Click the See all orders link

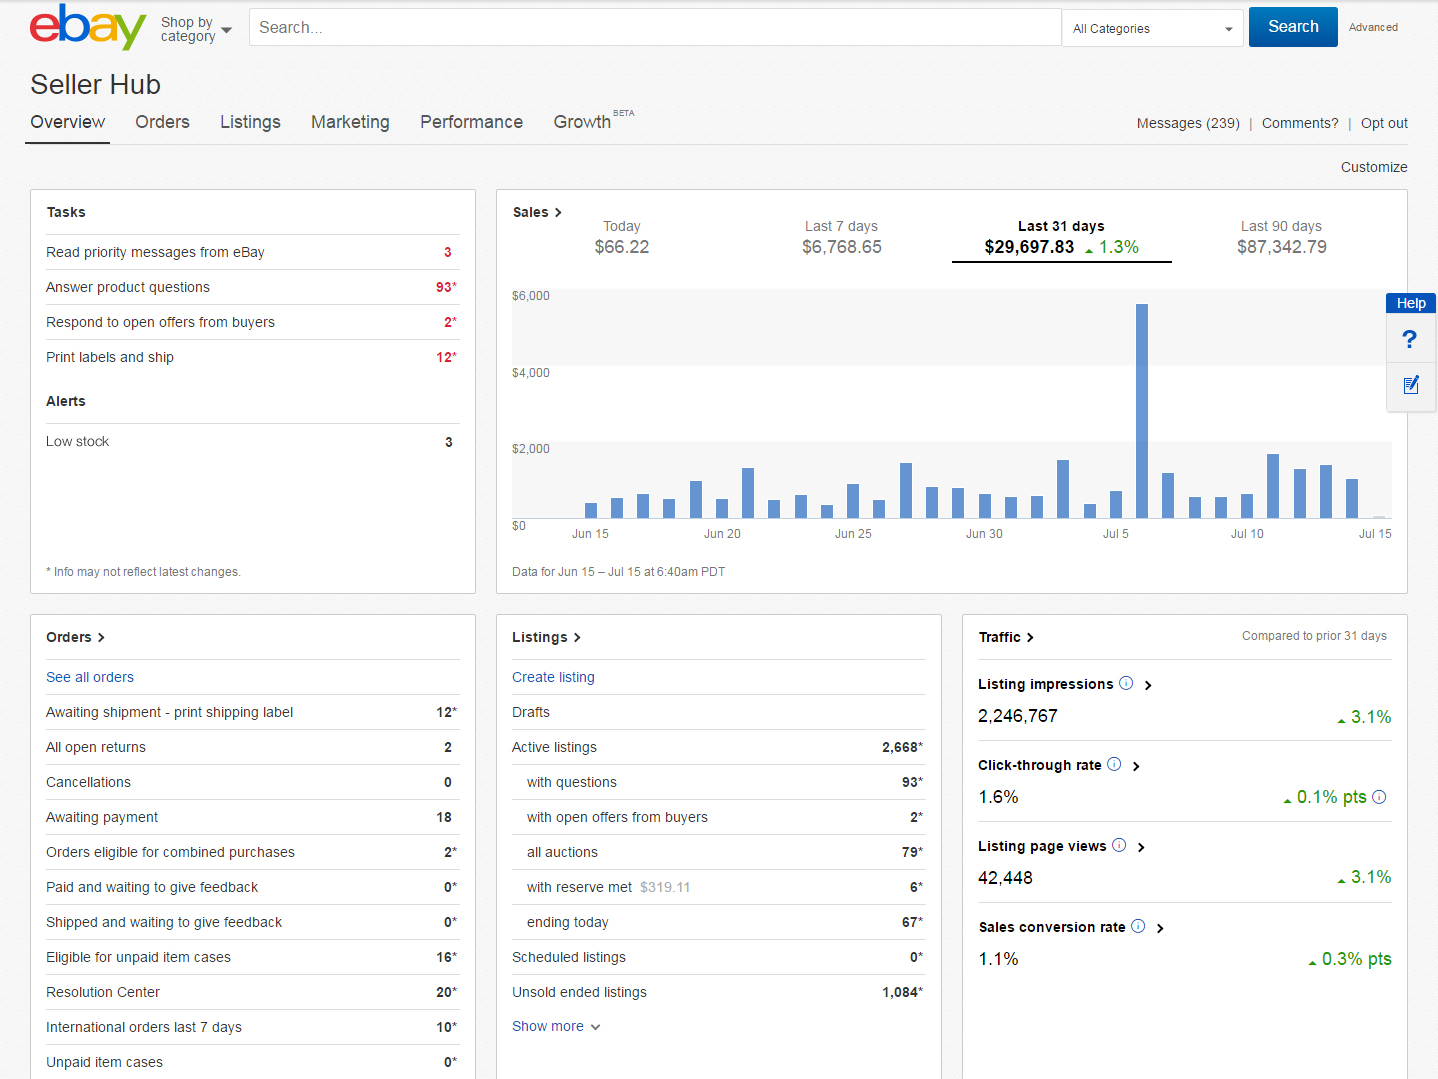(x=90, y=677)
